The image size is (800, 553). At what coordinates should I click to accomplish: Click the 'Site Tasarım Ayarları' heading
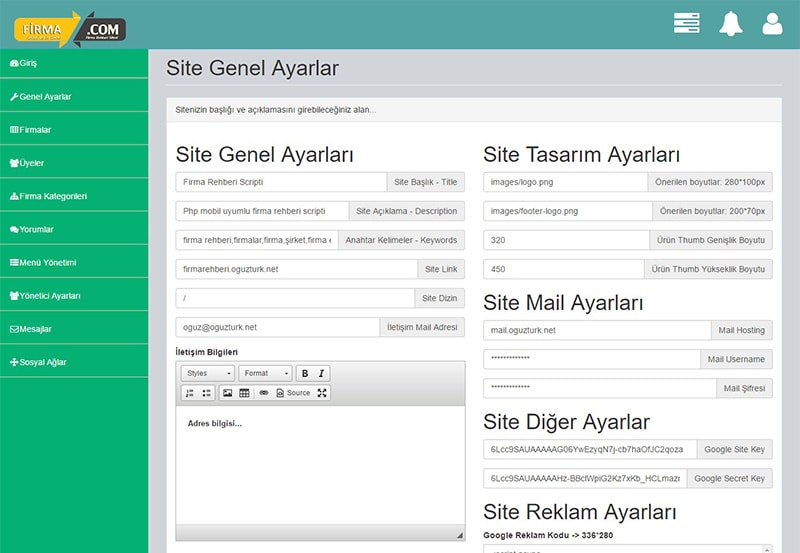[x=582, y=155]
